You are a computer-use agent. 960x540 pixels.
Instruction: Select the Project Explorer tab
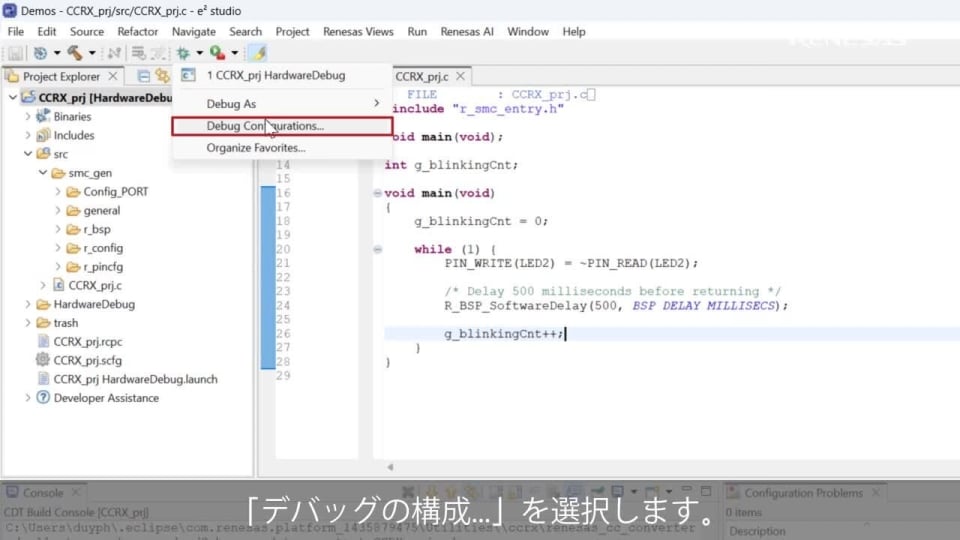61,76
